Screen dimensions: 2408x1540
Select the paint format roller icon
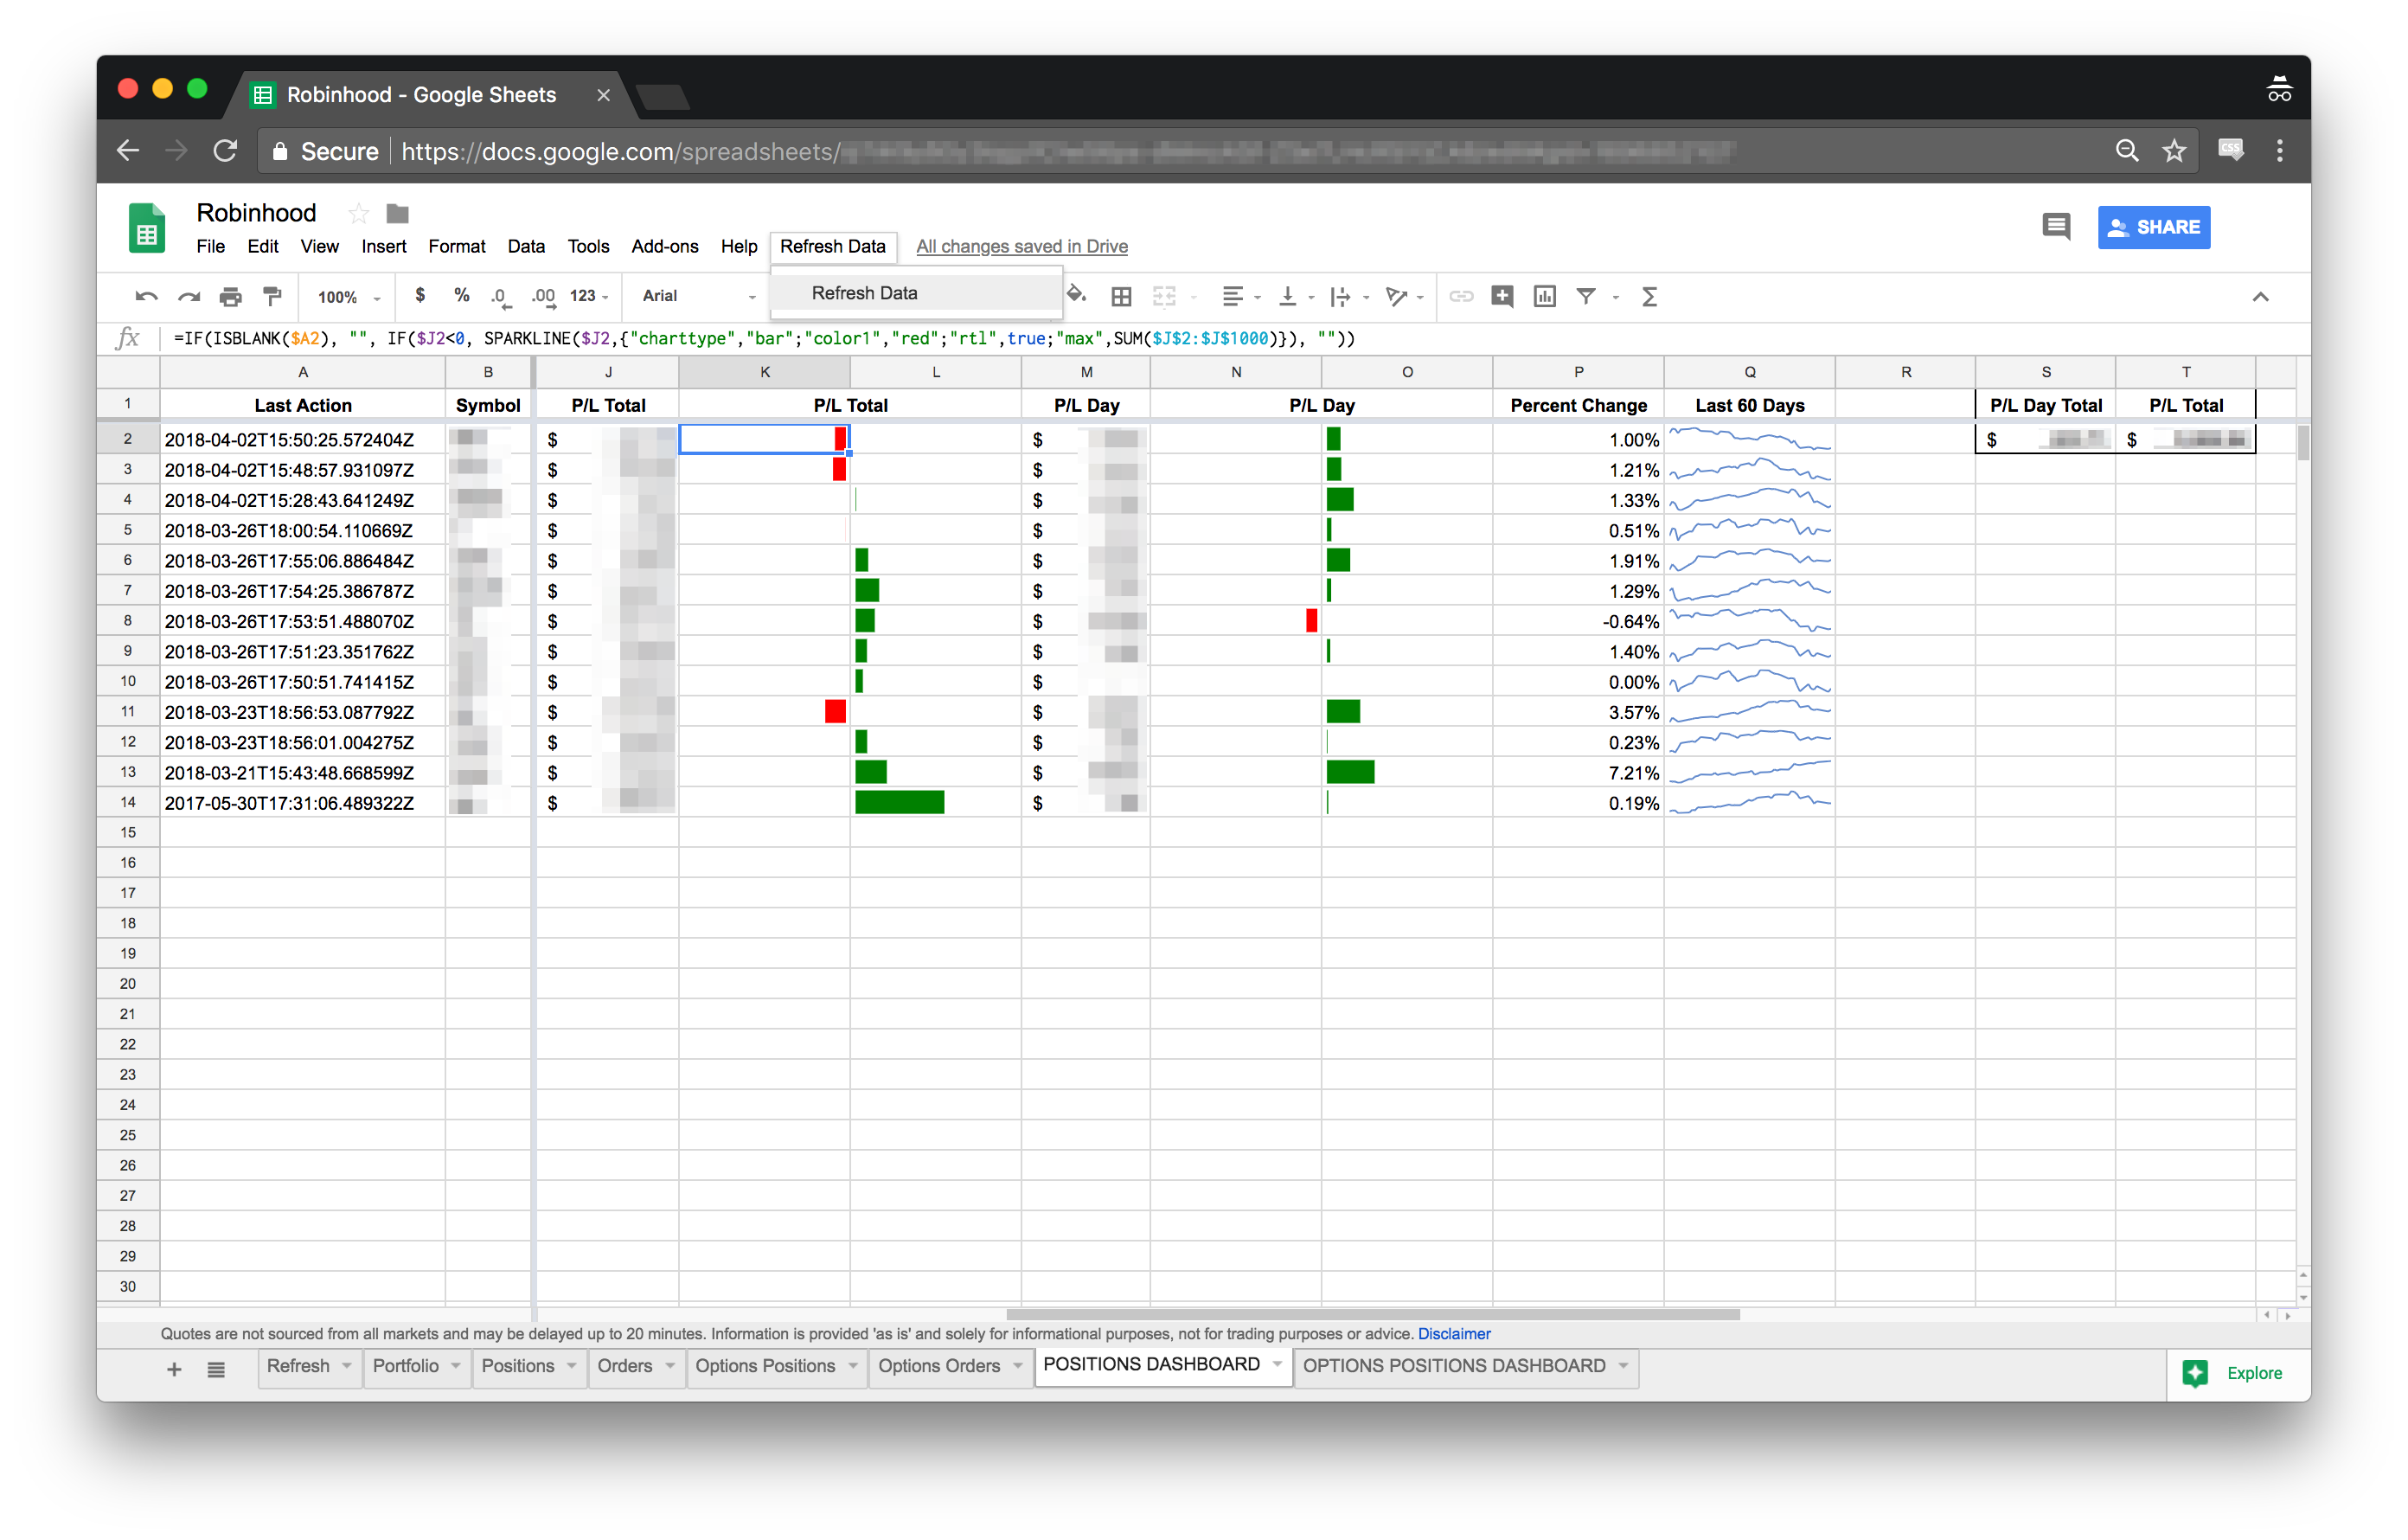coord(272,296)
